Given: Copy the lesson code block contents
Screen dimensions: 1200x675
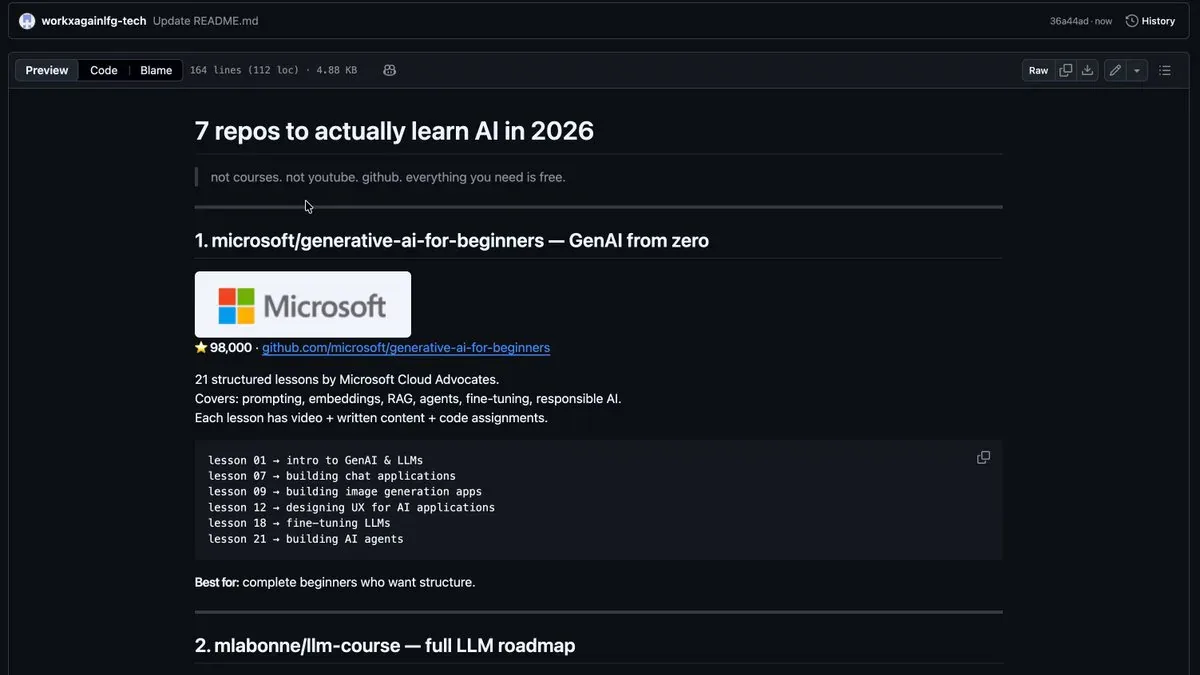Looking at the screenshot, I should 983,457.
